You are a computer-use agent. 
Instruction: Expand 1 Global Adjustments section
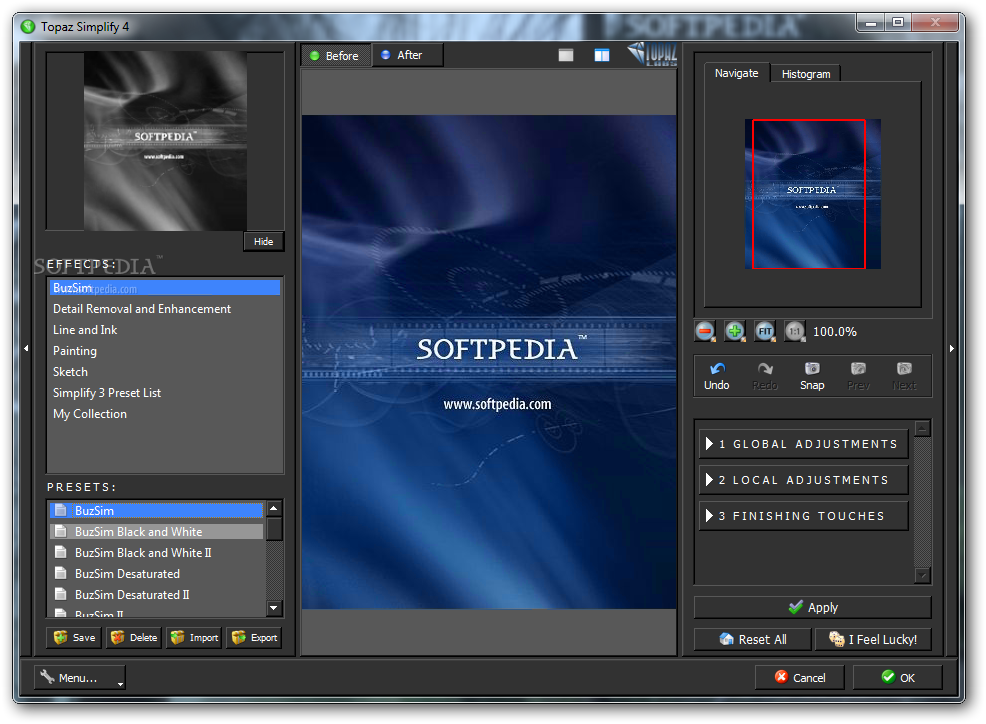(x=804, y=444)
